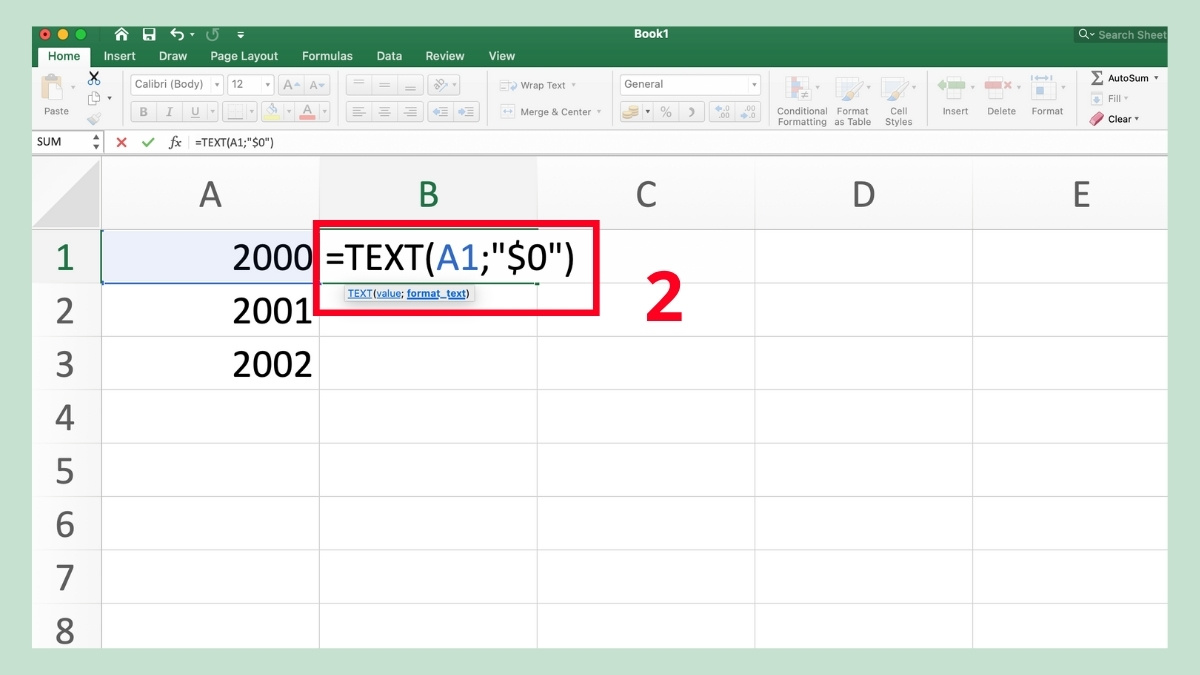
Task: Confirm the formula with the green checkmark
Action: (148, 142)
